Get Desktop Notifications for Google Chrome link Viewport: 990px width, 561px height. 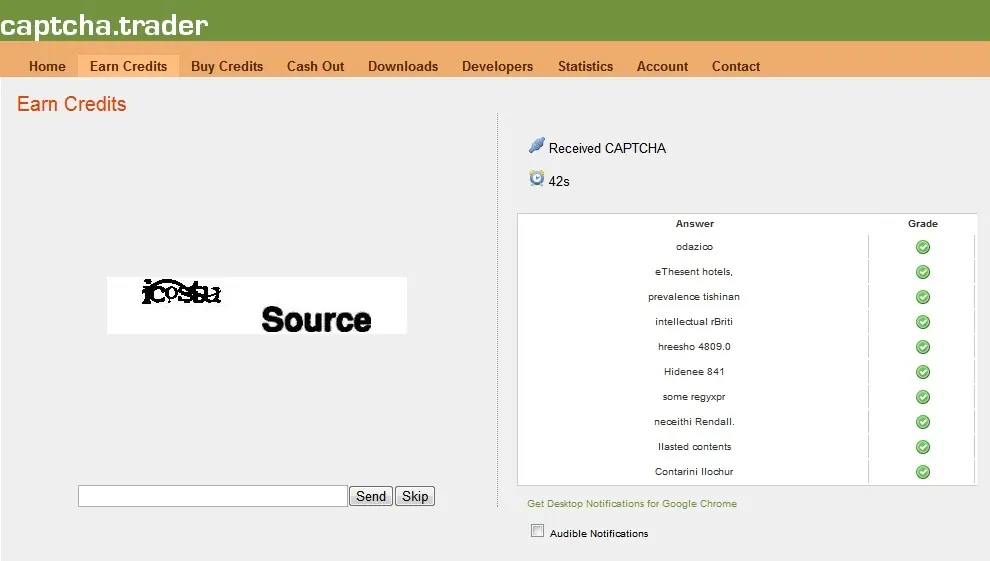[x=632, y=504]
